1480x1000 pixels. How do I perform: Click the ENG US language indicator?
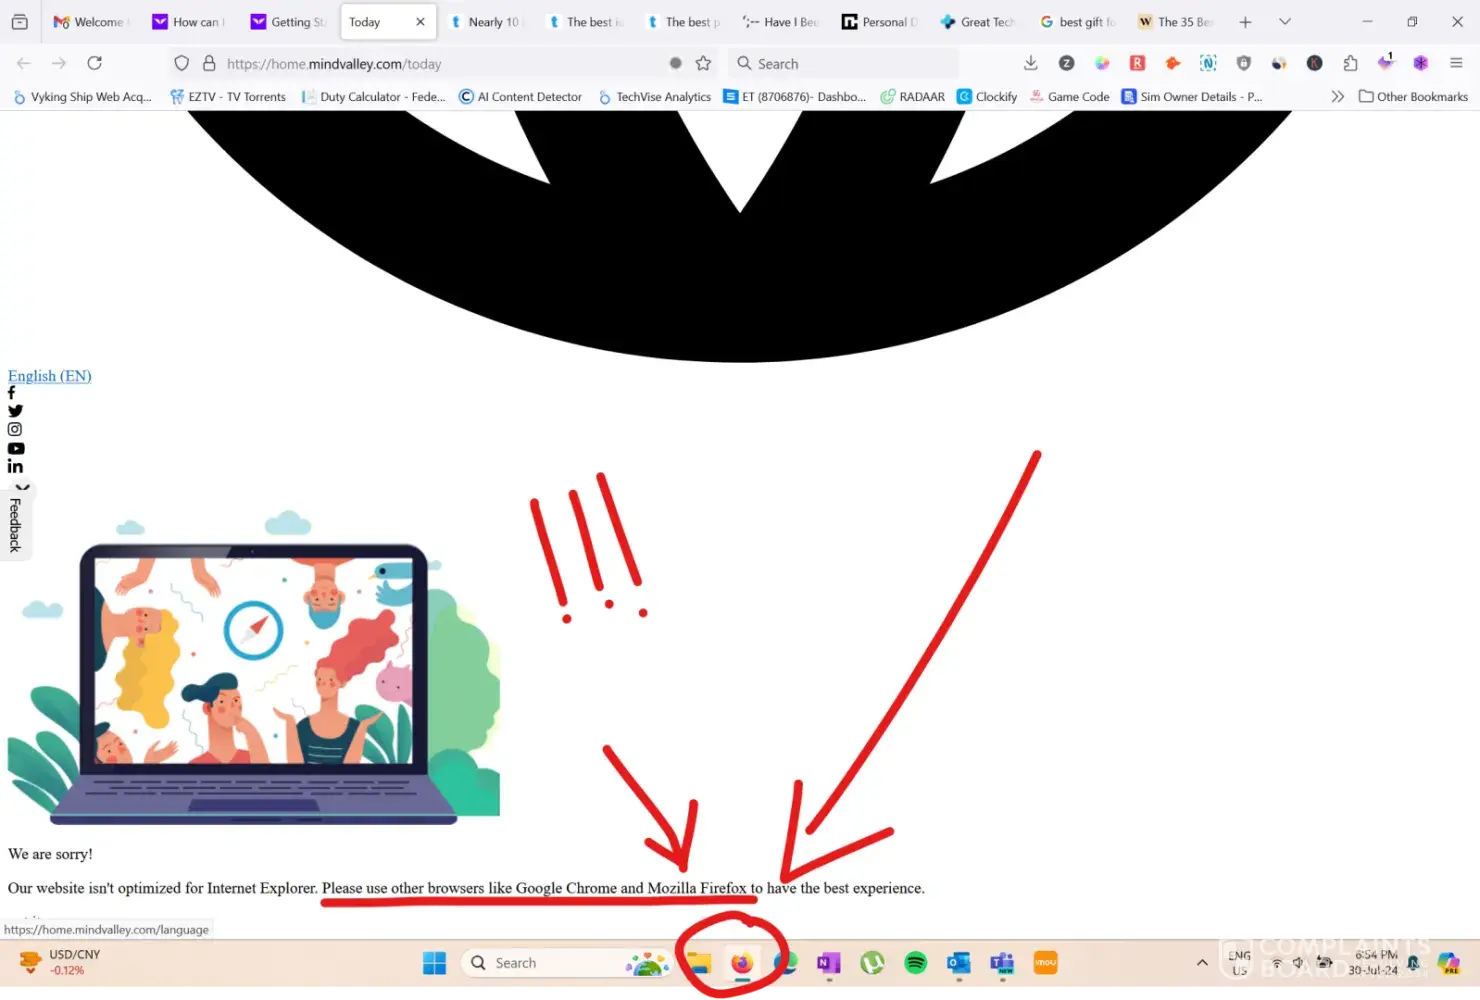[x=1240, y=963]
